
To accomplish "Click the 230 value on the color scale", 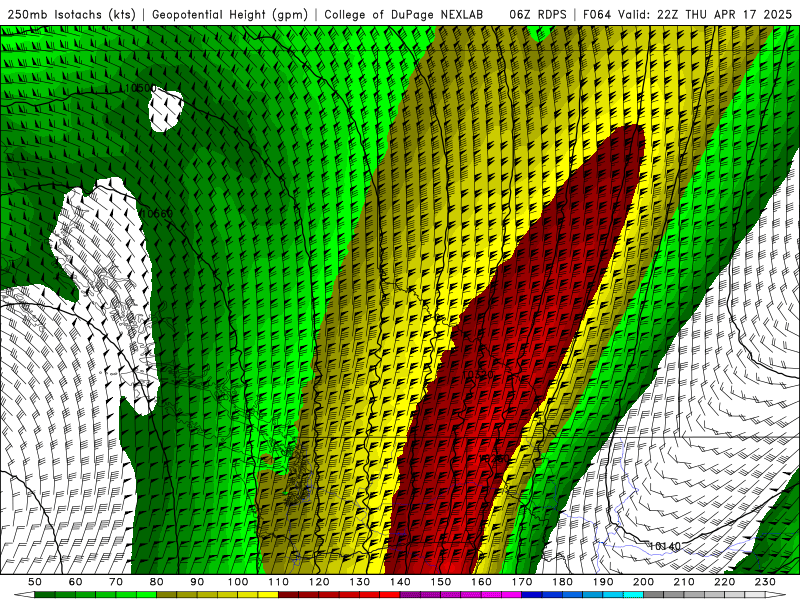I will point(765,582).
